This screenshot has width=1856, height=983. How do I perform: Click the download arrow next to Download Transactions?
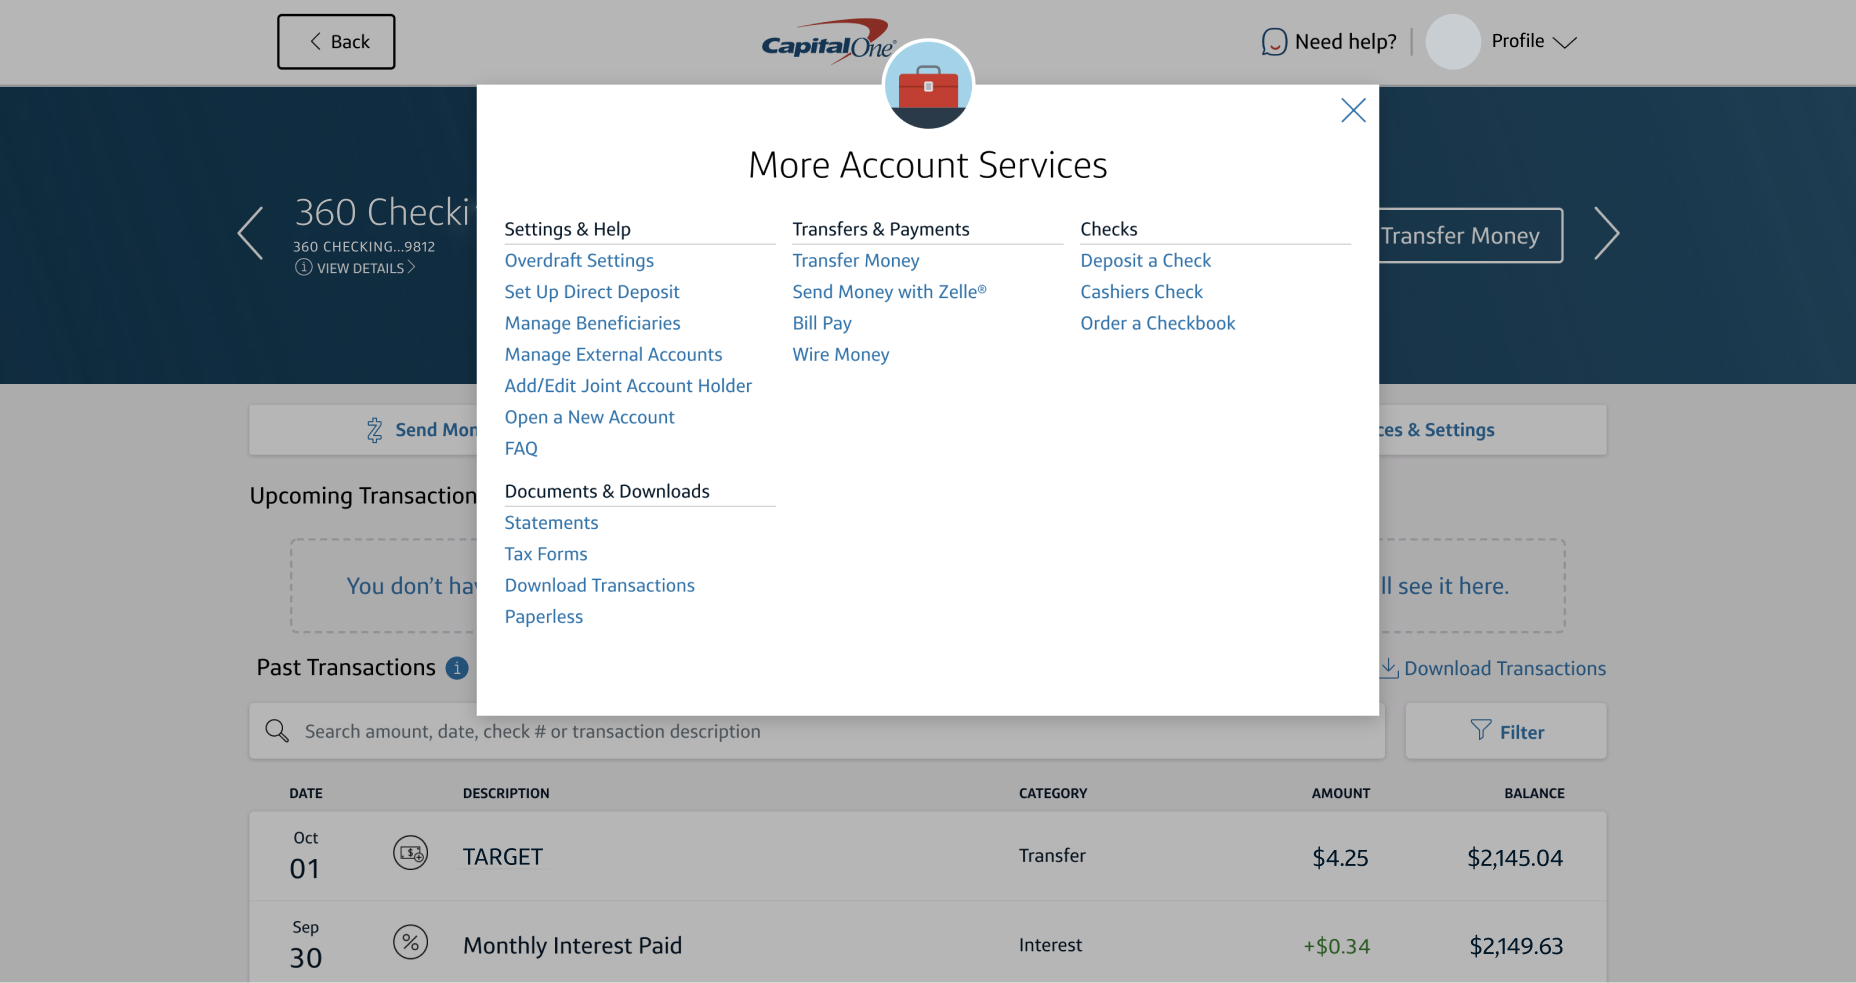(x=1388, y=667)
